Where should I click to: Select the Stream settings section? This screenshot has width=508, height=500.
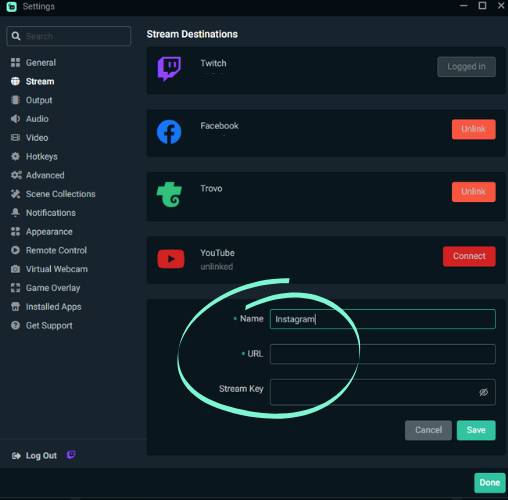(x=40, y=81)
